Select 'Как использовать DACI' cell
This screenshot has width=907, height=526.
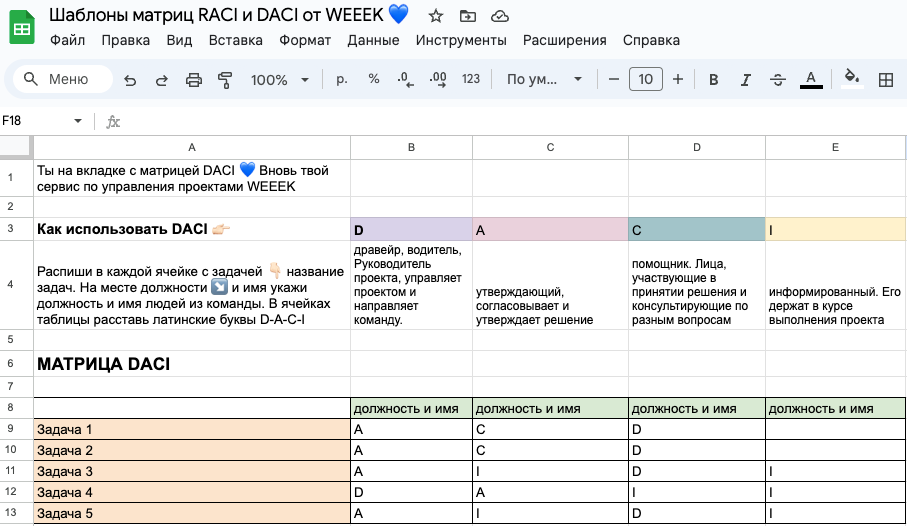(x=191, y=229)
